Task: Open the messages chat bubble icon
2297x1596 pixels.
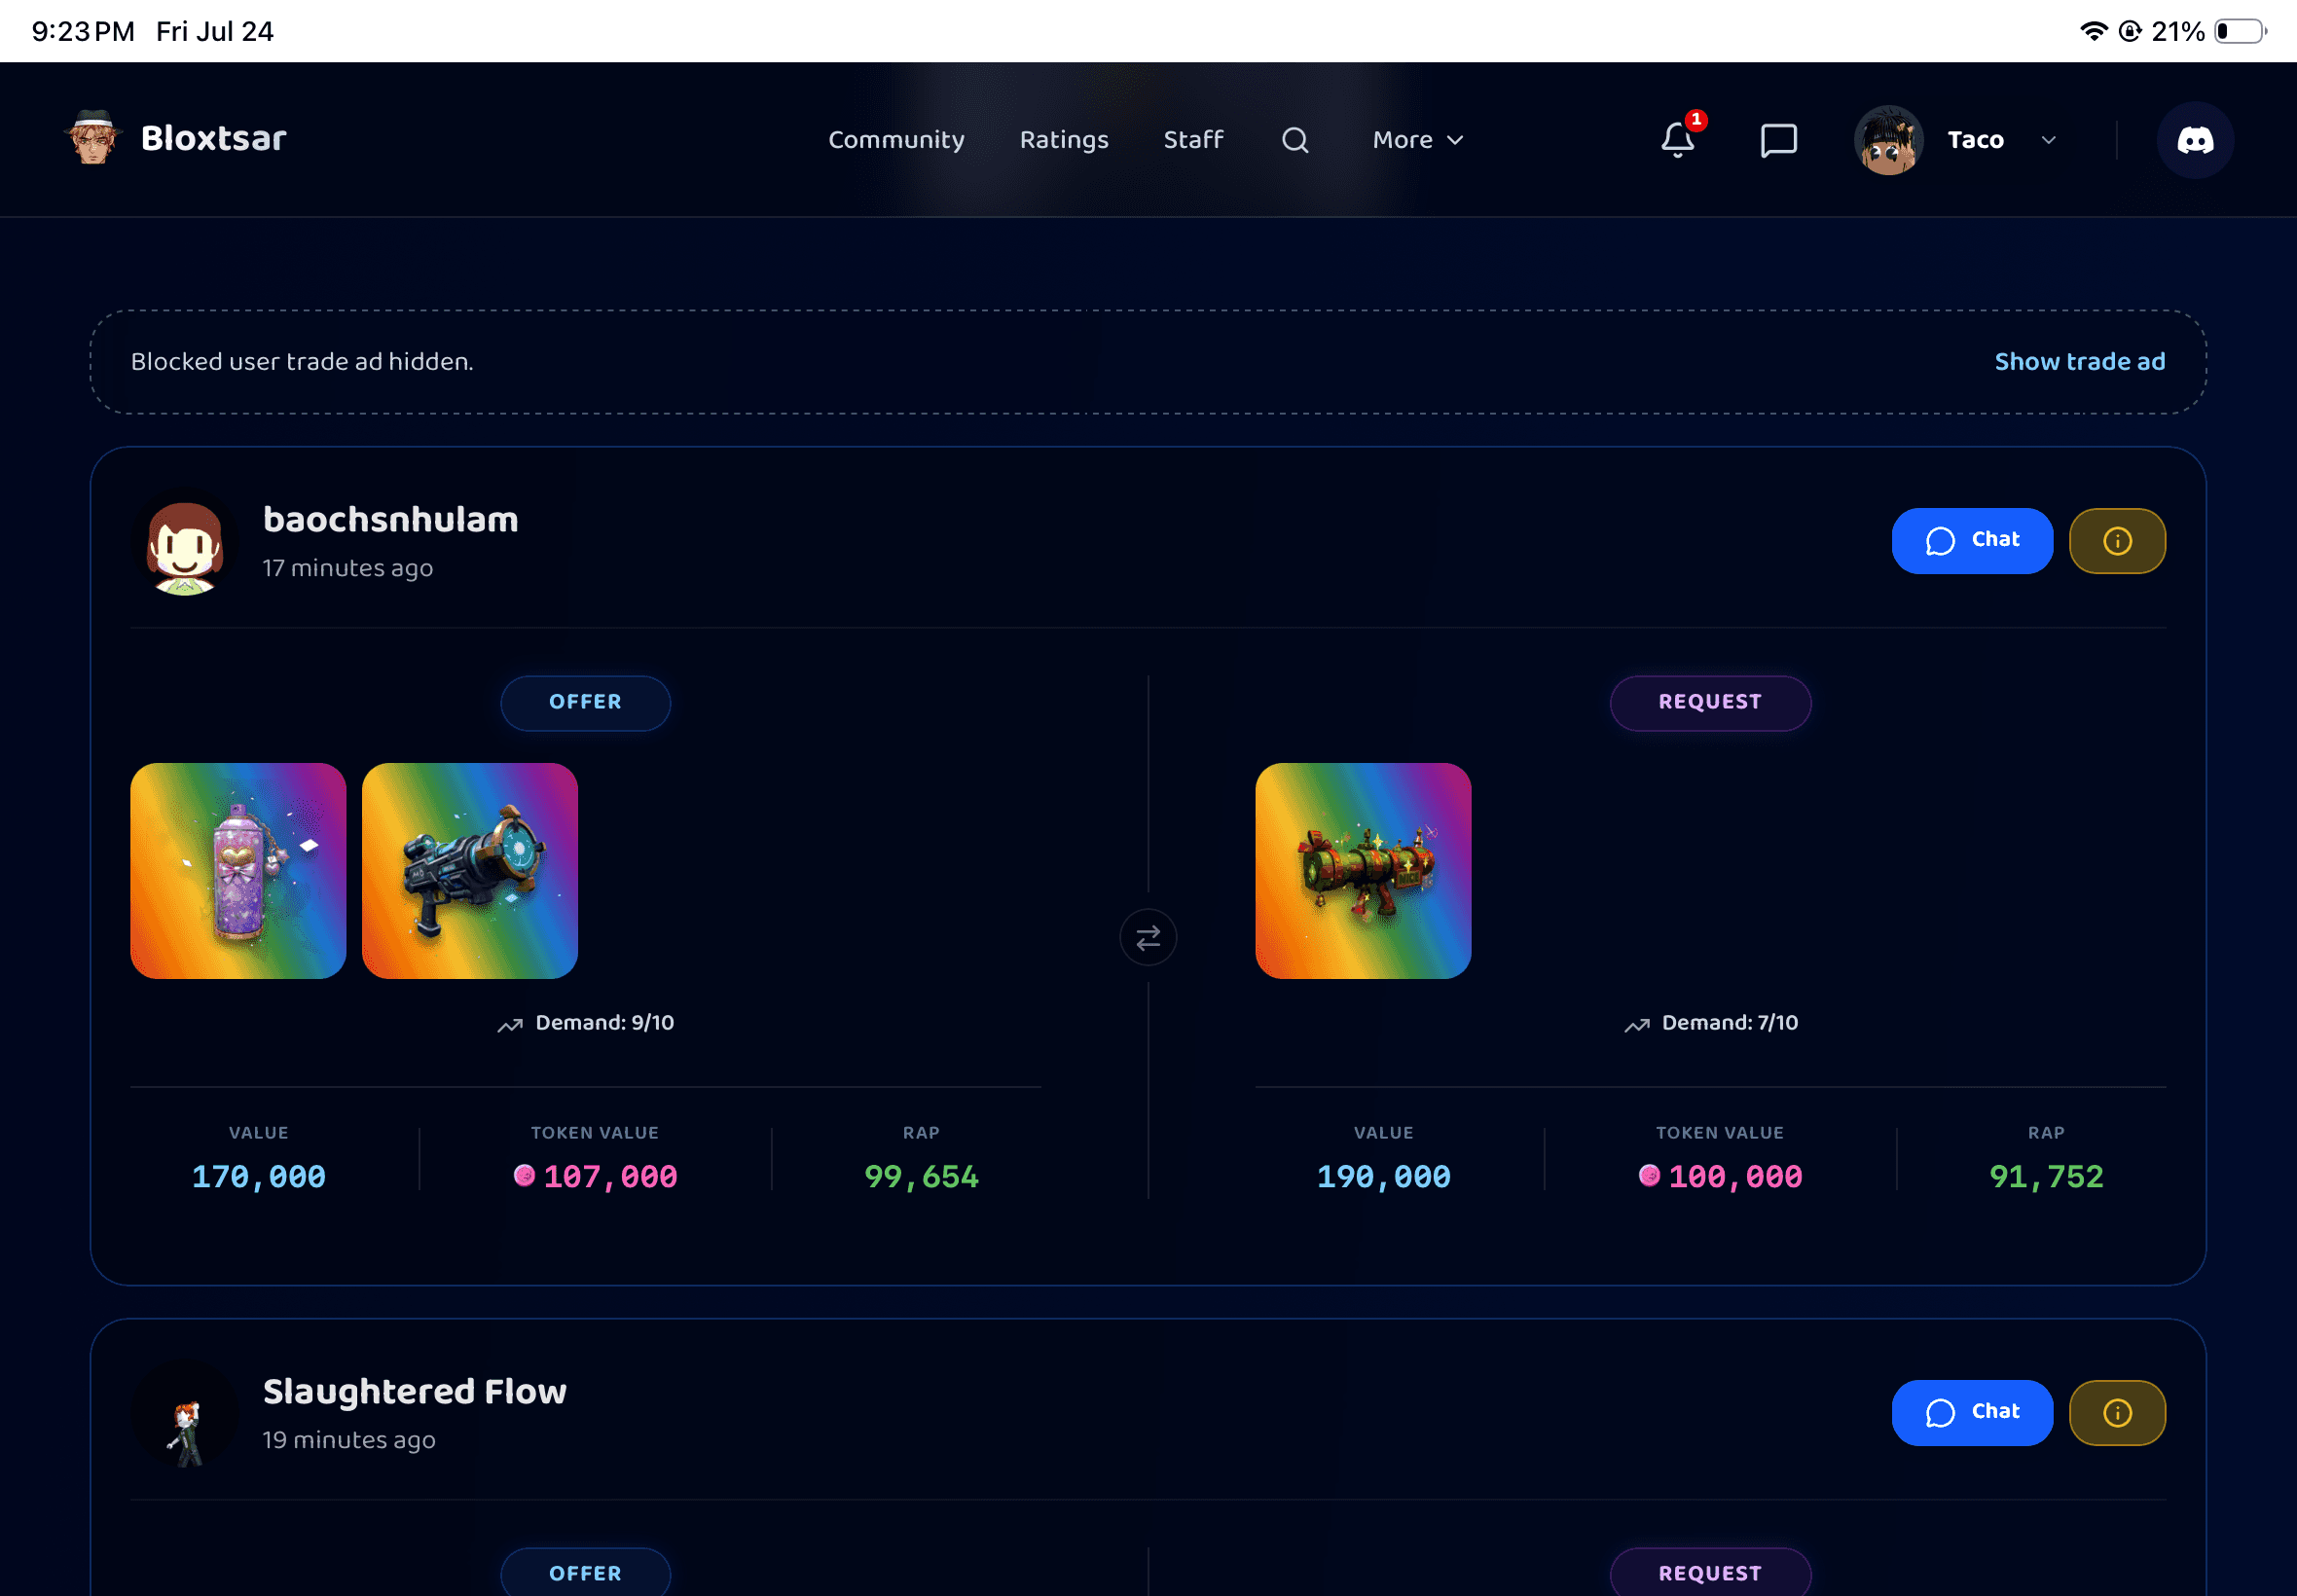Action: pos(1778,140)
